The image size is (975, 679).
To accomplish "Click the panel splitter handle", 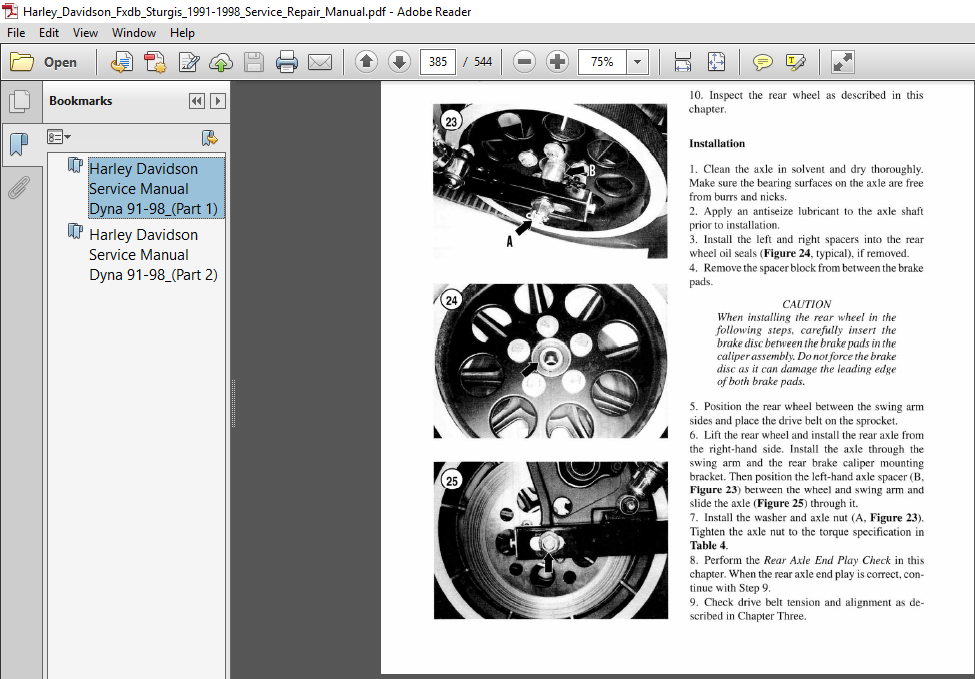I will 233,403.
